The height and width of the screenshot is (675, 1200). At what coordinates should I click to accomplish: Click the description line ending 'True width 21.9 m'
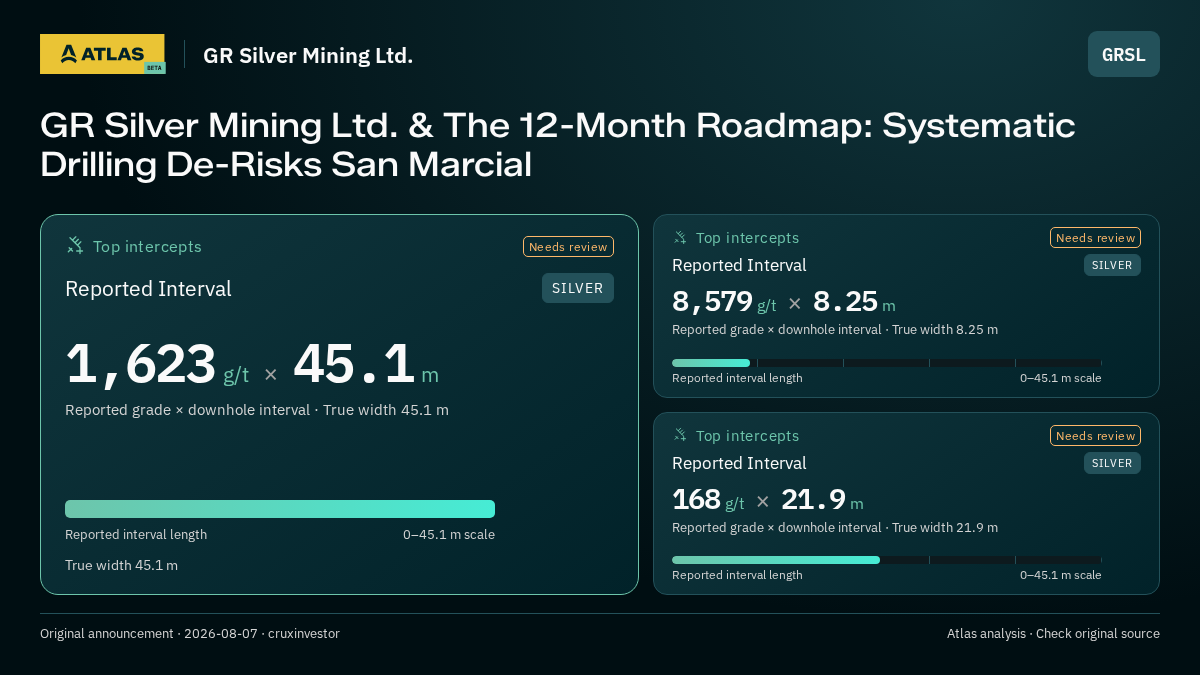click(835, 528)
